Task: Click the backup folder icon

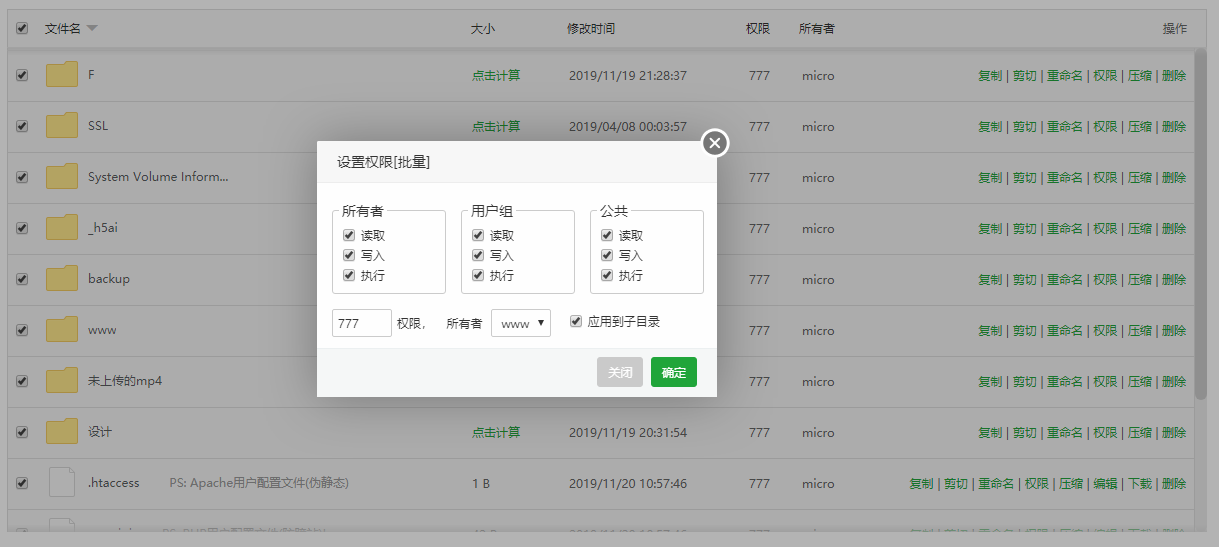Action: pyautogui.click(x=62, y=279)
